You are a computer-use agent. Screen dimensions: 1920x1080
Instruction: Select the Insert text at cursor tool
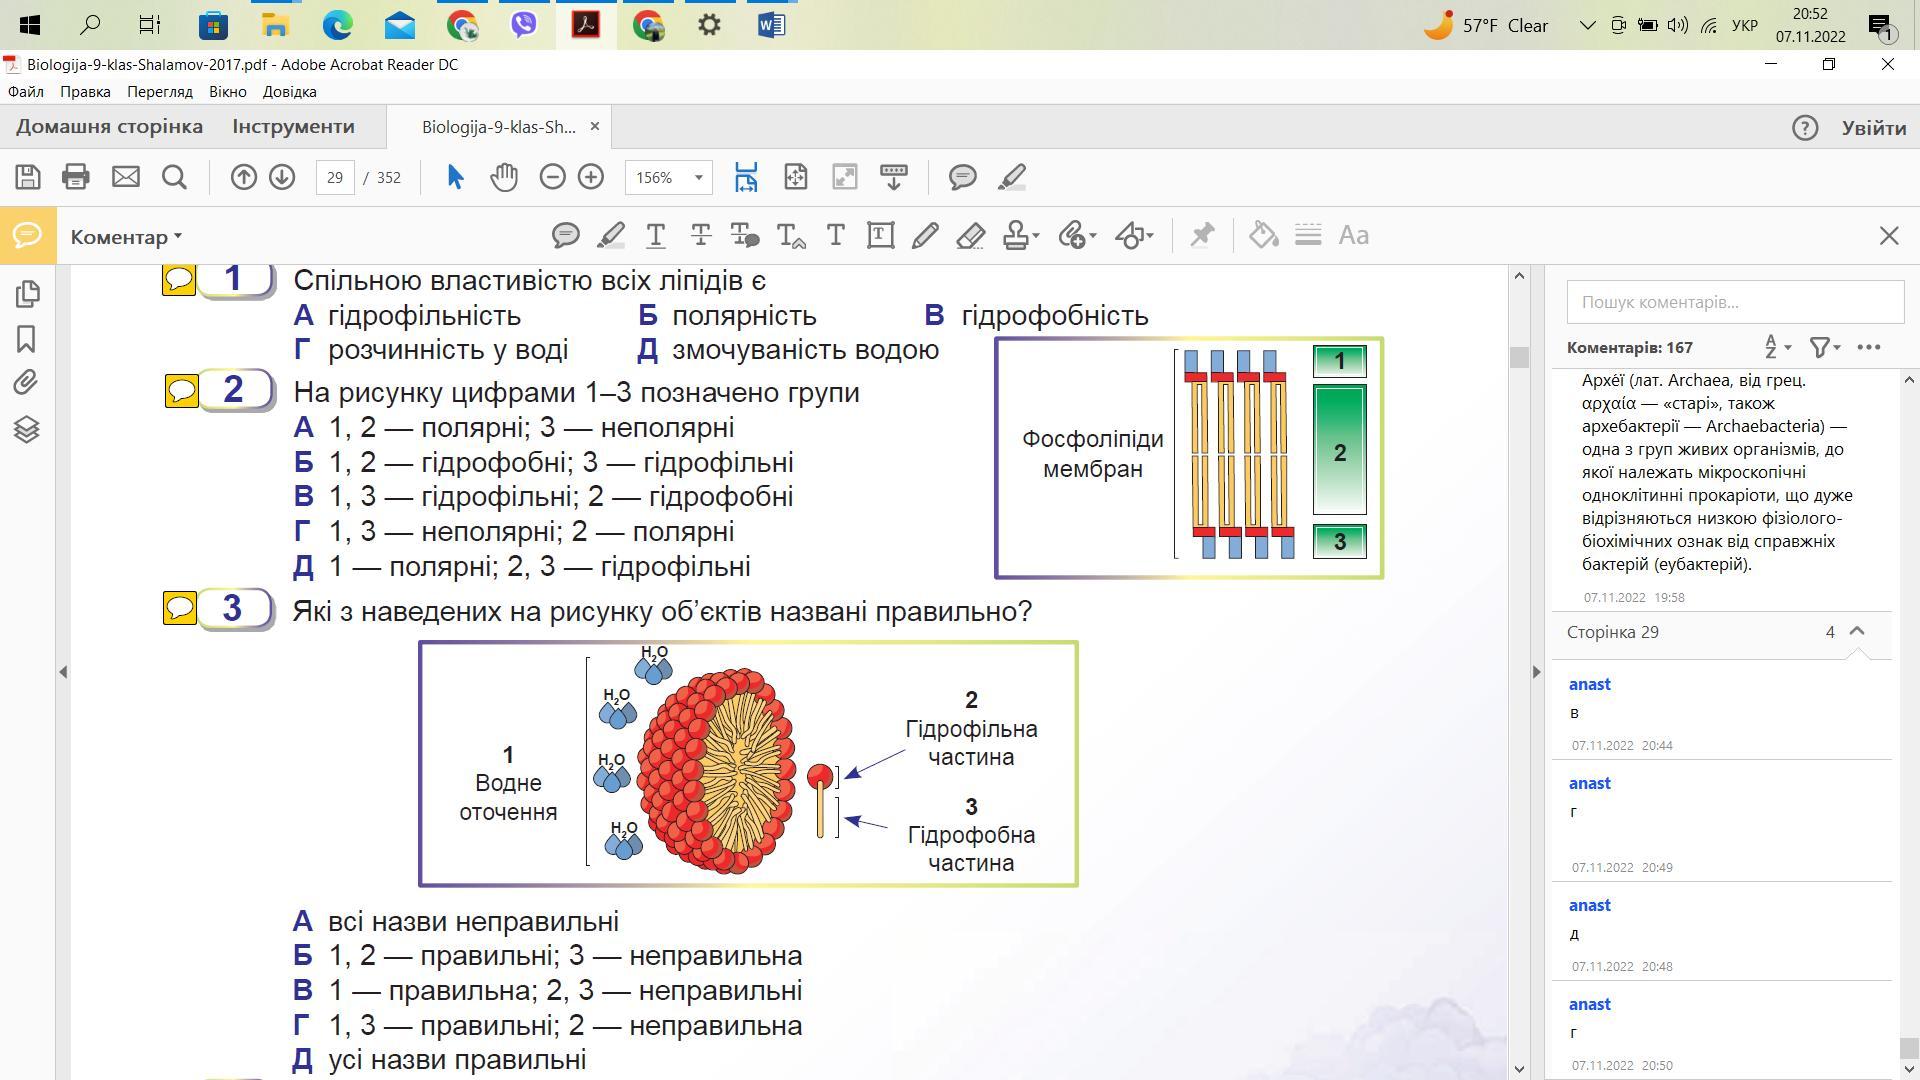coord(791,236)
